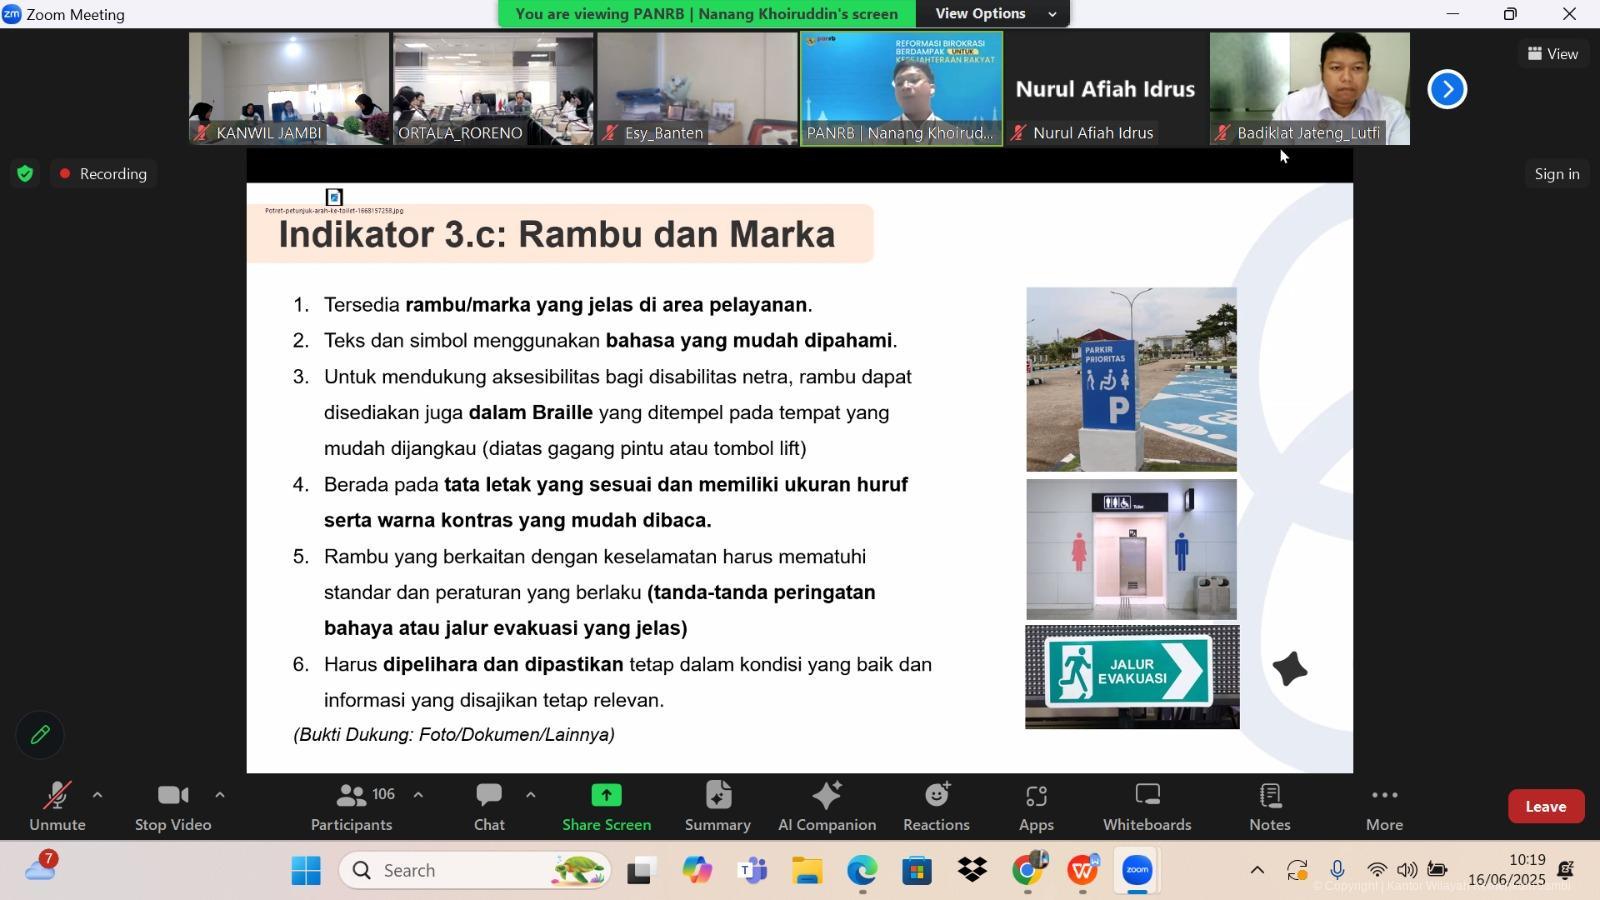Expand chat options caret
Image resolution: width=1600 pixels, height=900 pixels.
click(x=530, y=795)
